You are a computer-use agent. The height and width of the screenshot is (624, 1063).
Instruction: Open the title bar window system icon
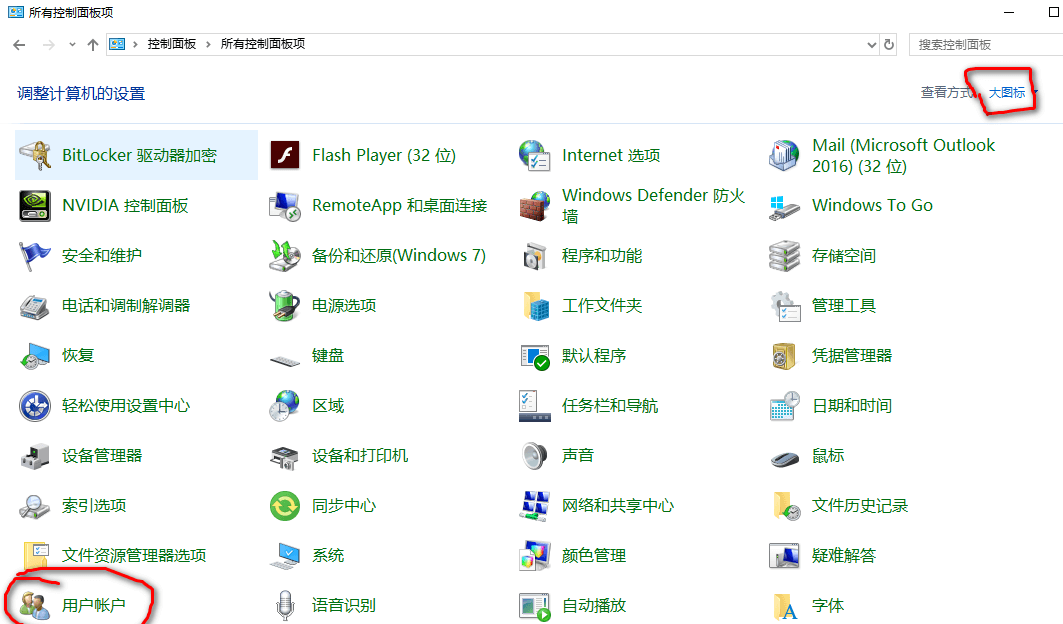click(16, 12)
